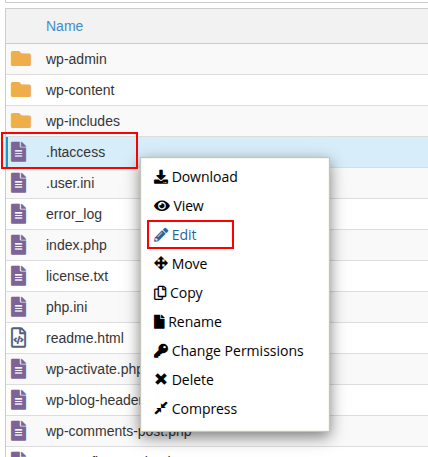Click the index.php file icon

tap(19, 245)
